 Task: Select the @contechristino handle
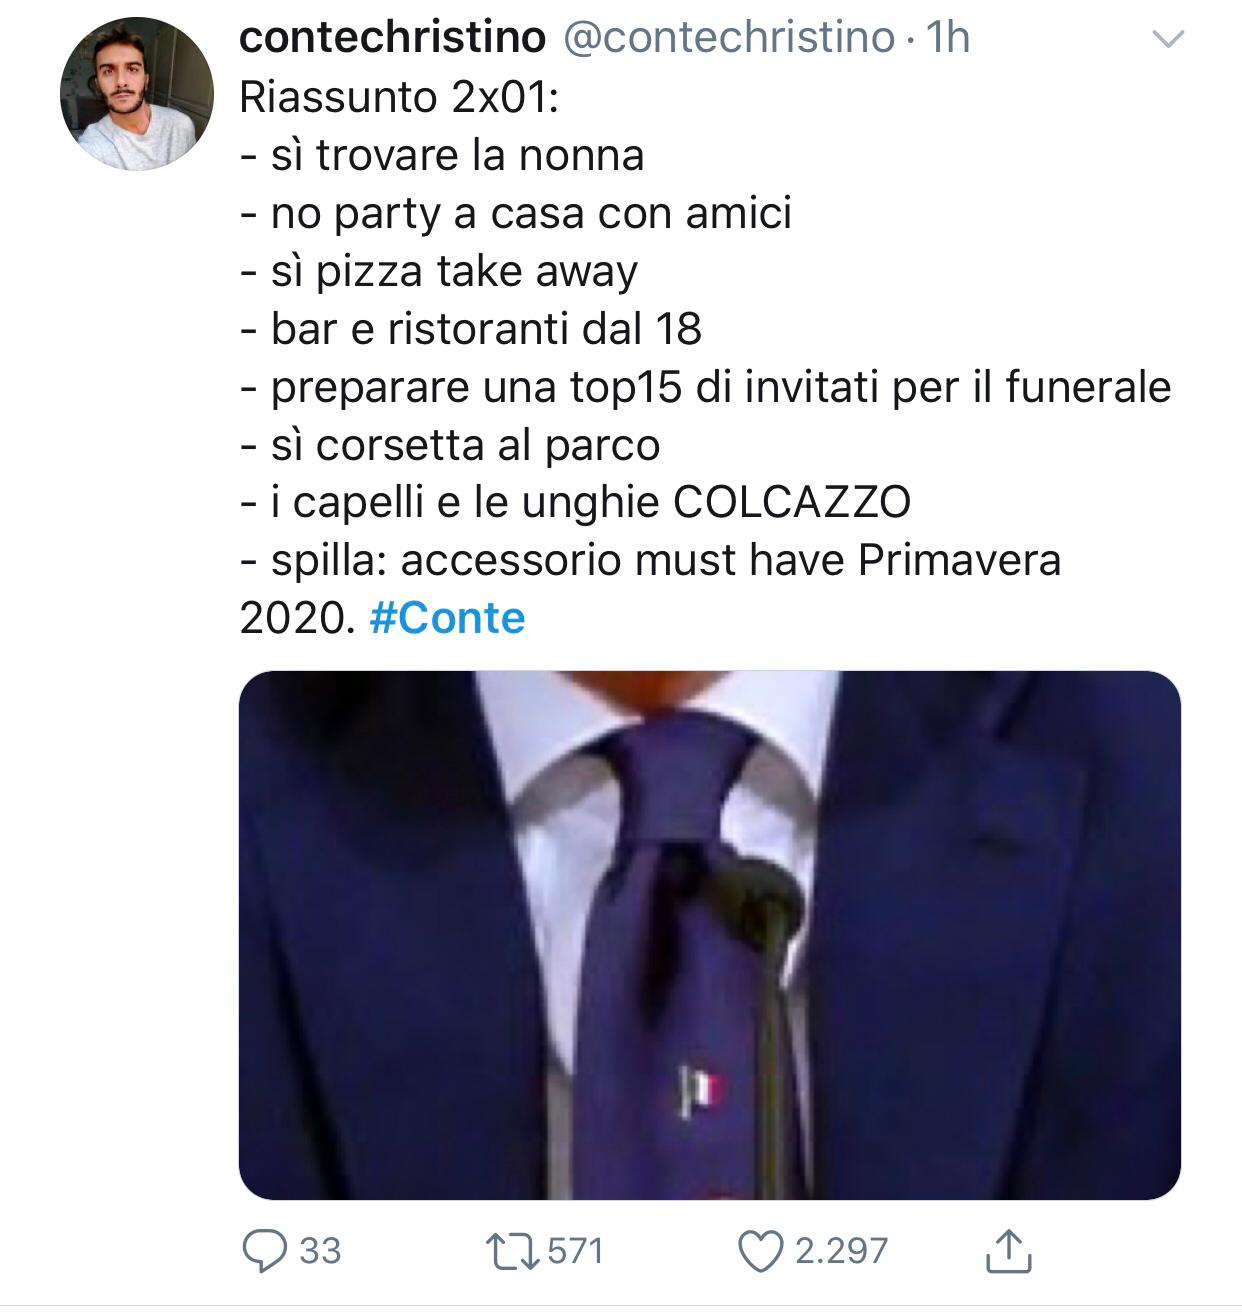tap(729, 38)
